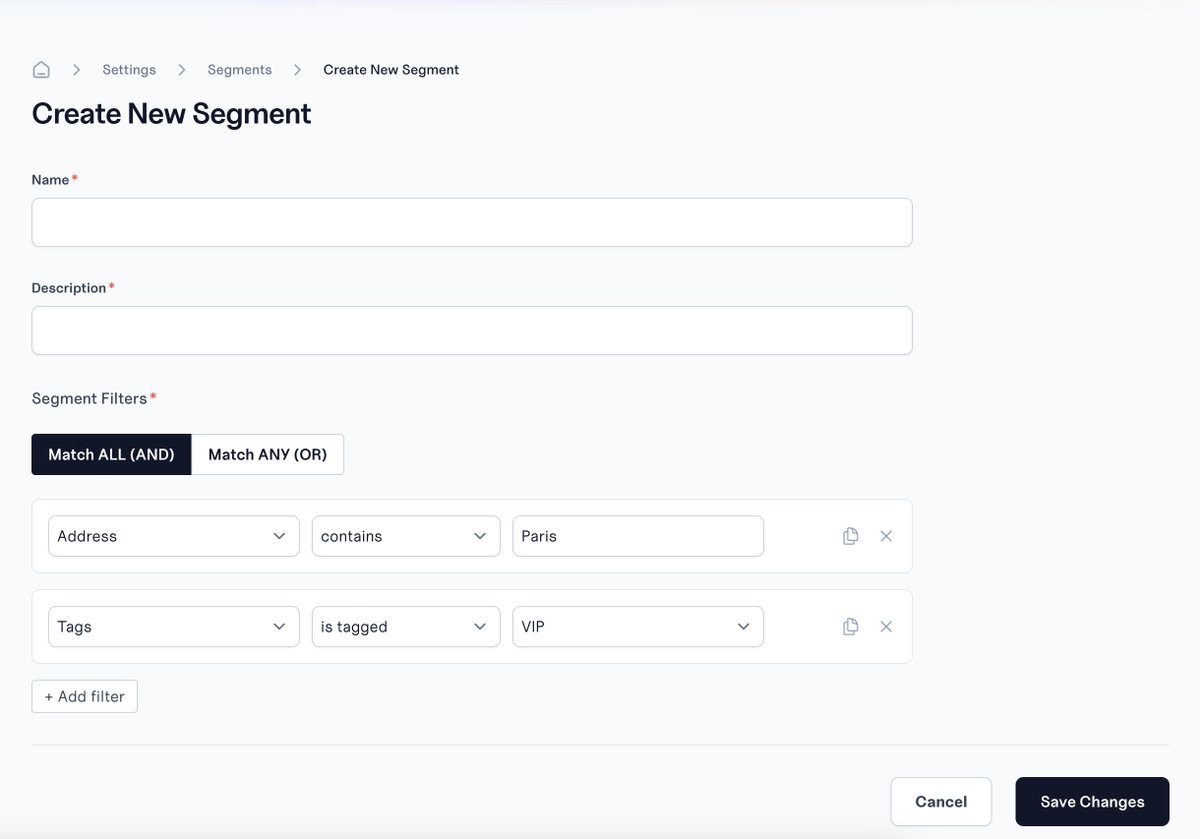Open the Tags field selector dropdown
Viewport: 1200px width, 839px height.
[173, 626]
